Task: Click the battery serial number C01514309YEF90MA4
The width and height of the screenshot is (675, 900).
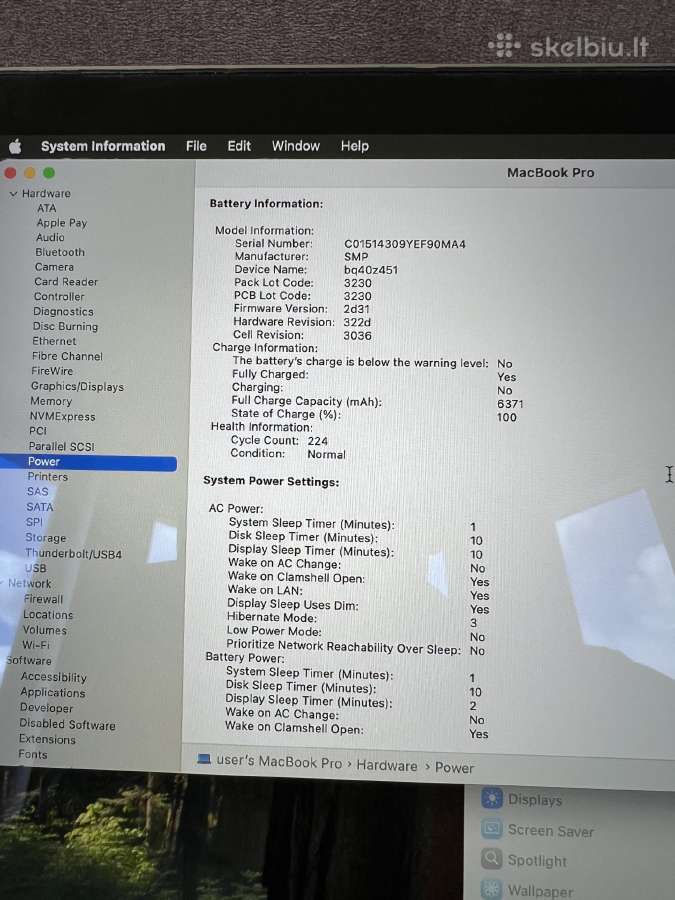Action: tap(405, 244)
